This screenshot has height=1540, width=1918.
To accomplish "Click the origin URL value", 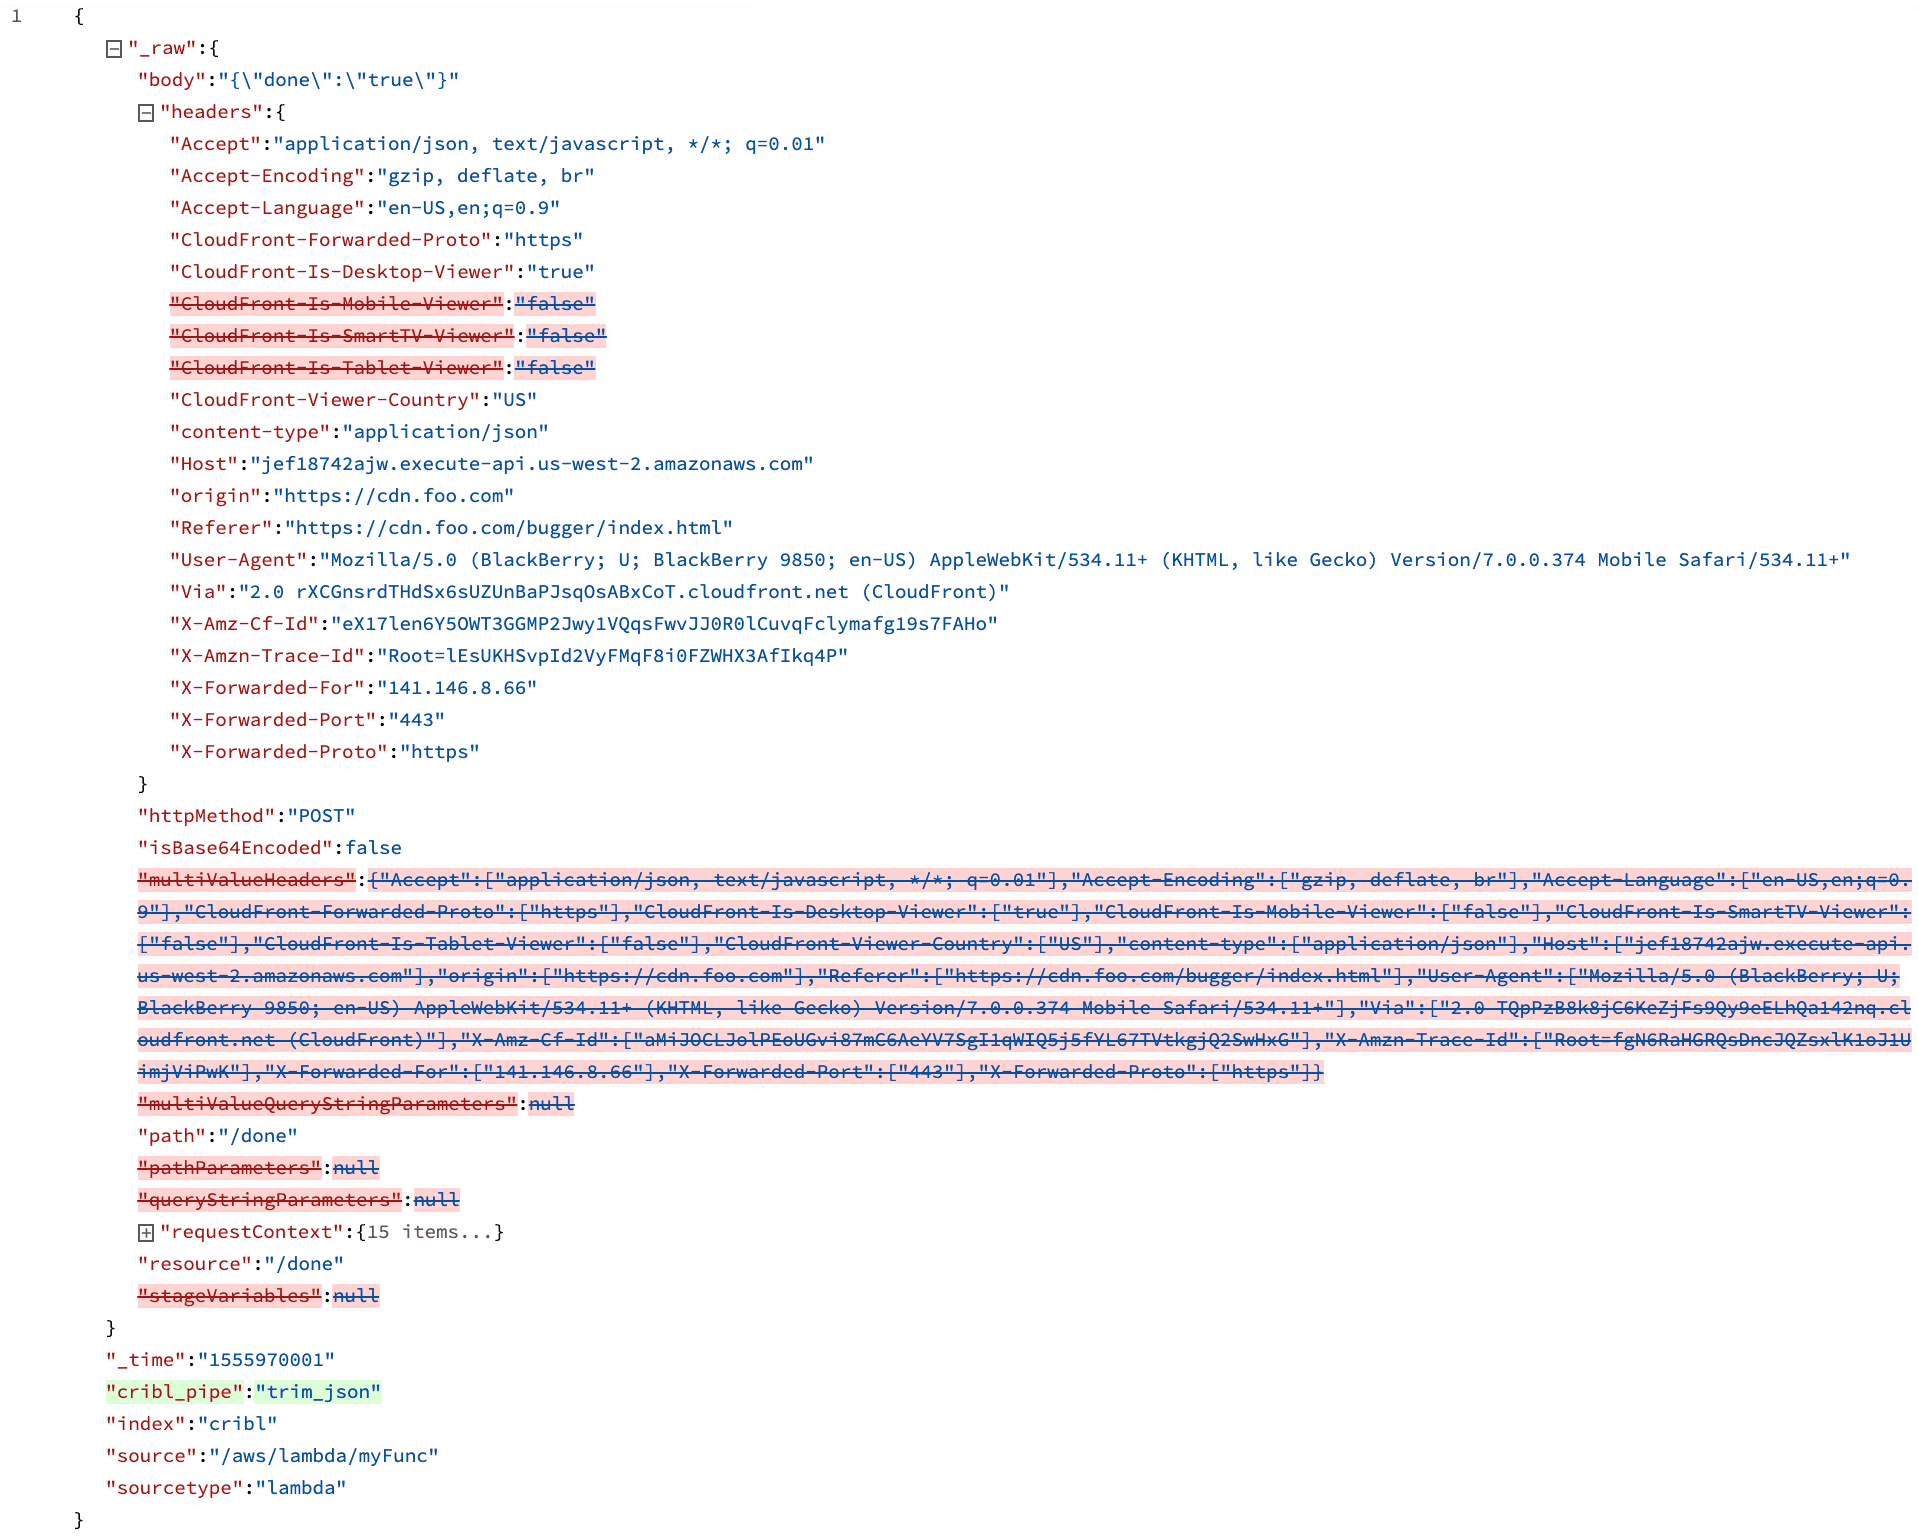I will (x=393, y=496).
